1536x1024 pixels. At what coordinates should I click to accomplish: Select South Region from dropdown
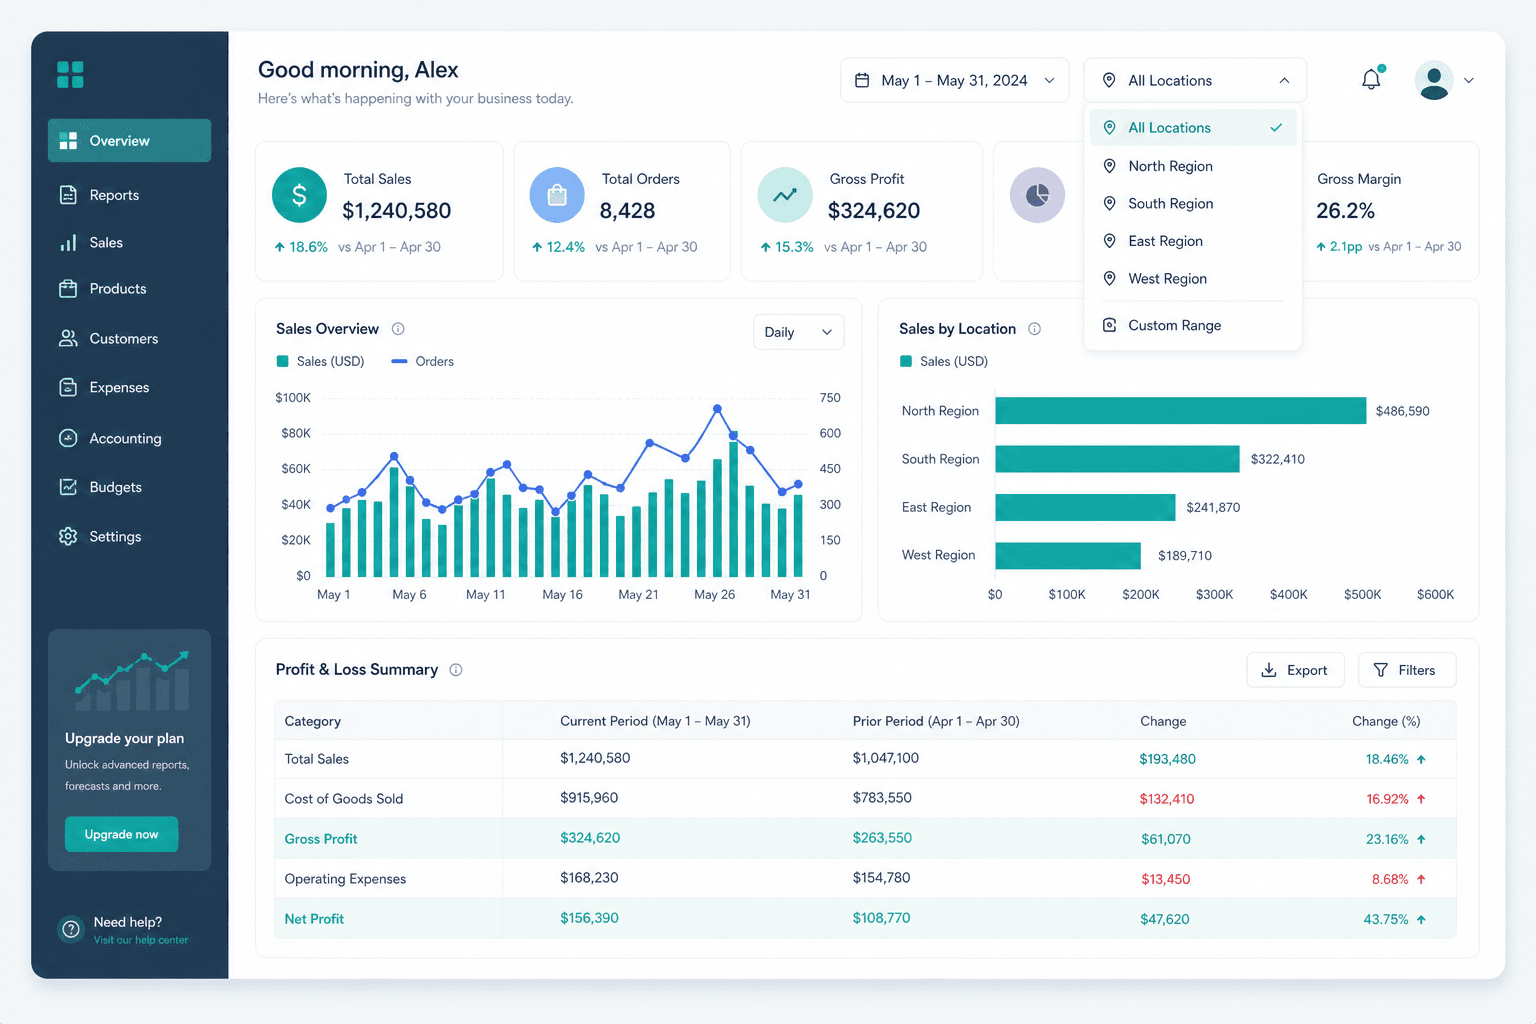tap(1193, 203)
